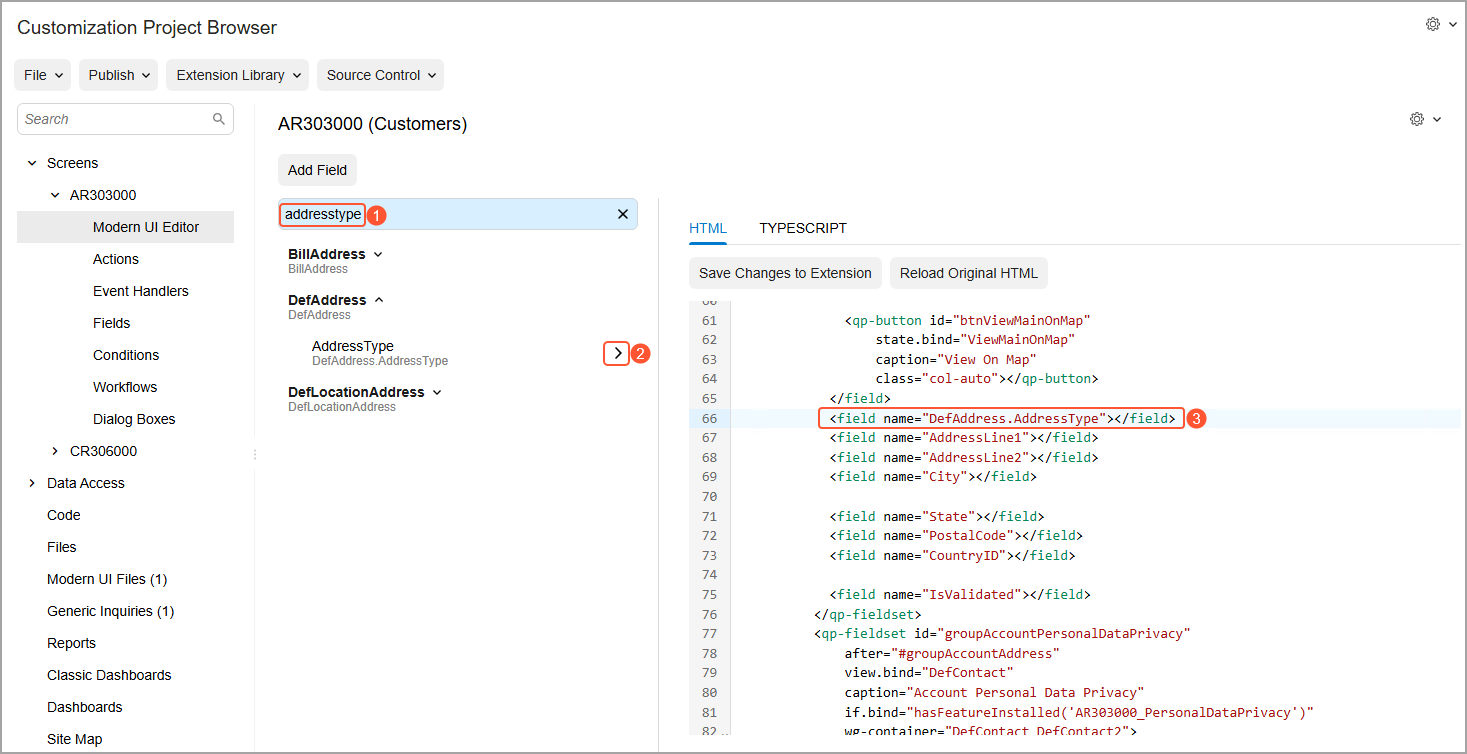Collapse the AR303000 tree node
1467x754 pixels.
click(x=55, y=195)
